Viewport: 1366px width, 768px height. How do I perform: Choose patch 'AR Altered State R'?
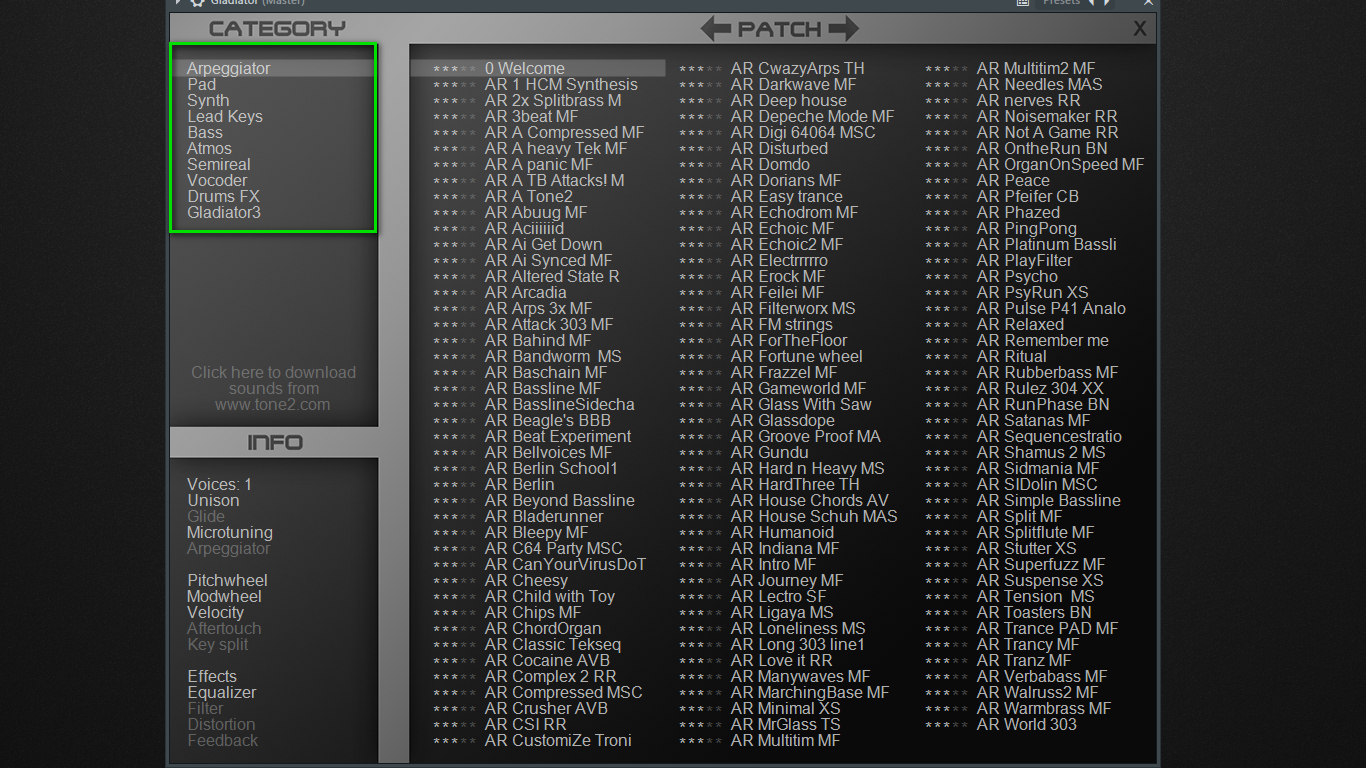click(x=552, y=277)
